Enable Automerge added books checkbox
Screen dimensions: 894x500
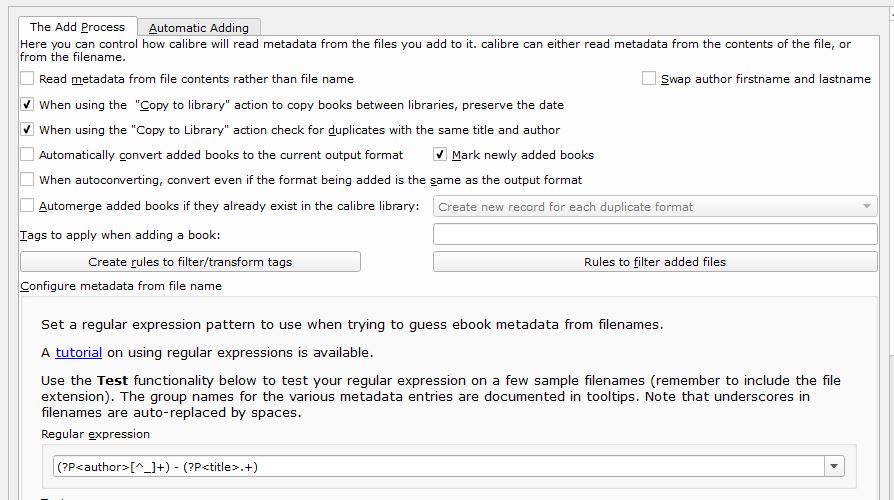[28, 206]
